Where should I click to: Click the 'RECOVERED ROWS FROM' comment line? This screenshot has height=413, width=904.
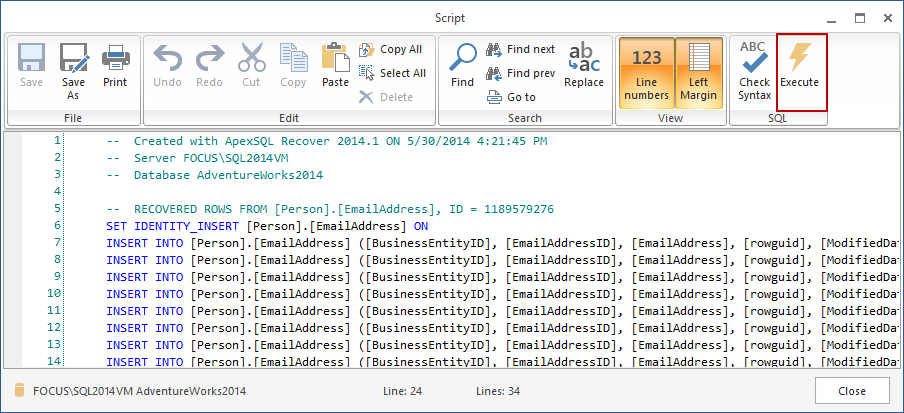tap(330, 209)
